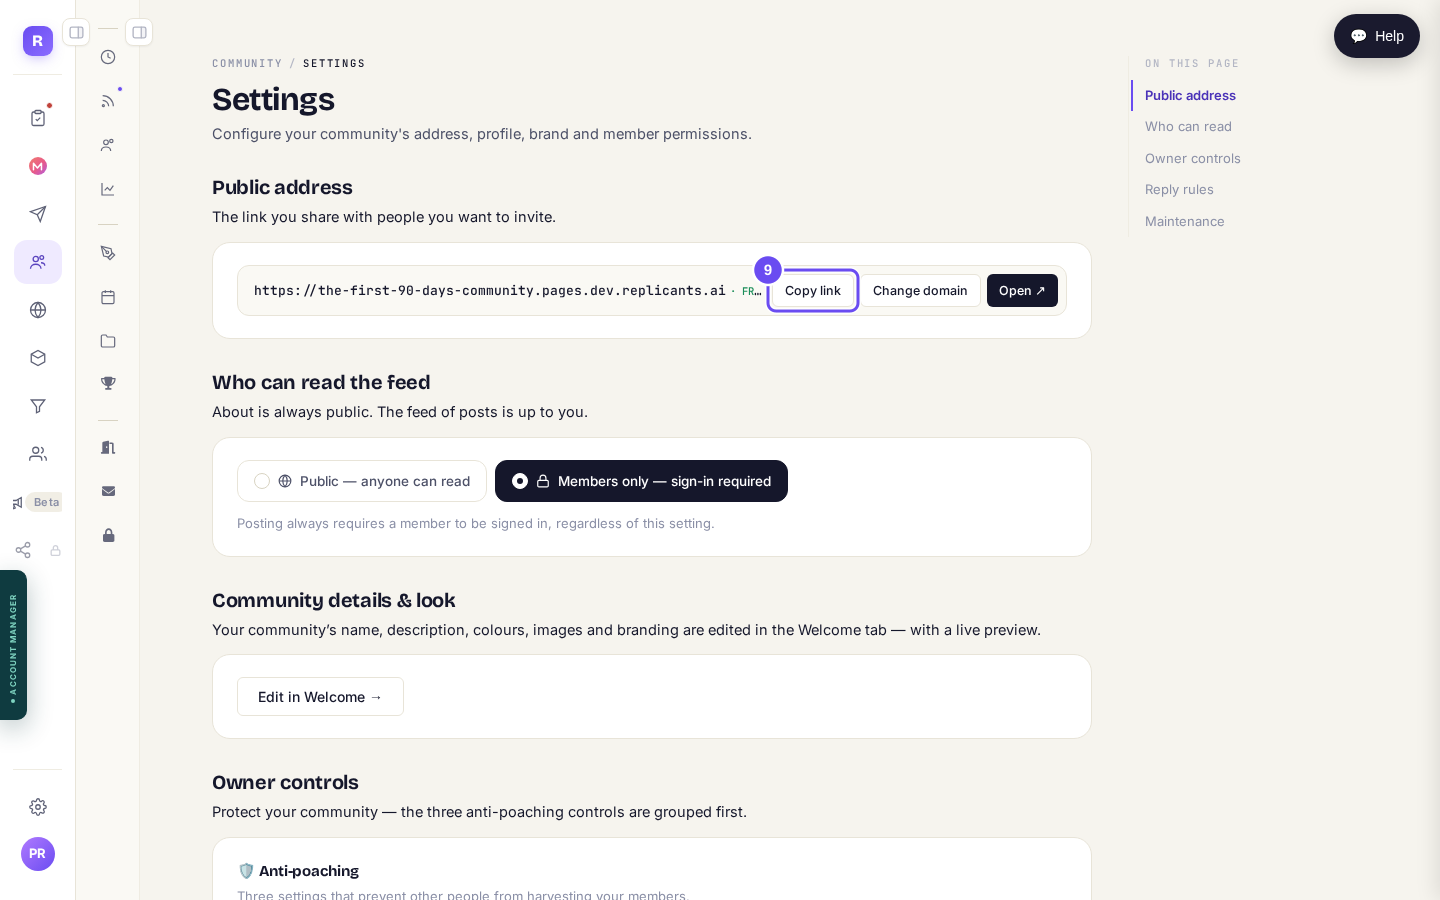Screen dimensions: 1440x900
Task: Toggle the secondary sidebar panel icon
Action: tap(139, 32)
